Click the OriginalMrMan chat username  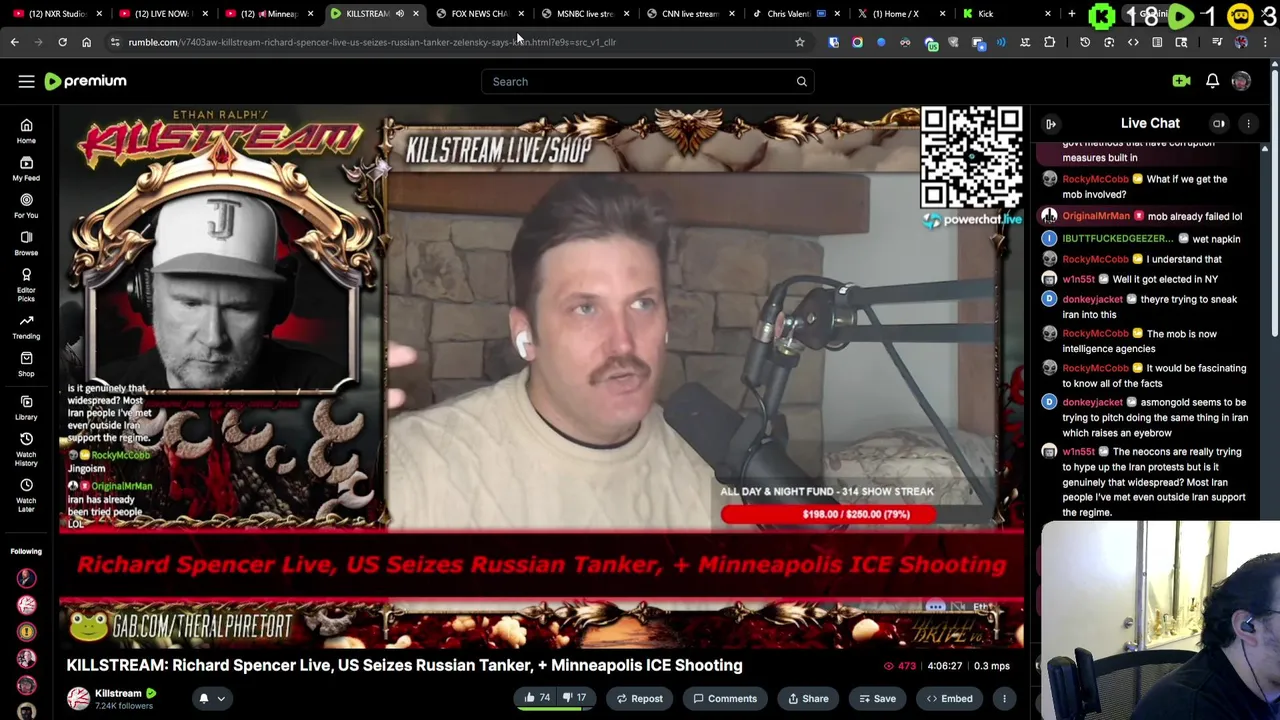1096,216
